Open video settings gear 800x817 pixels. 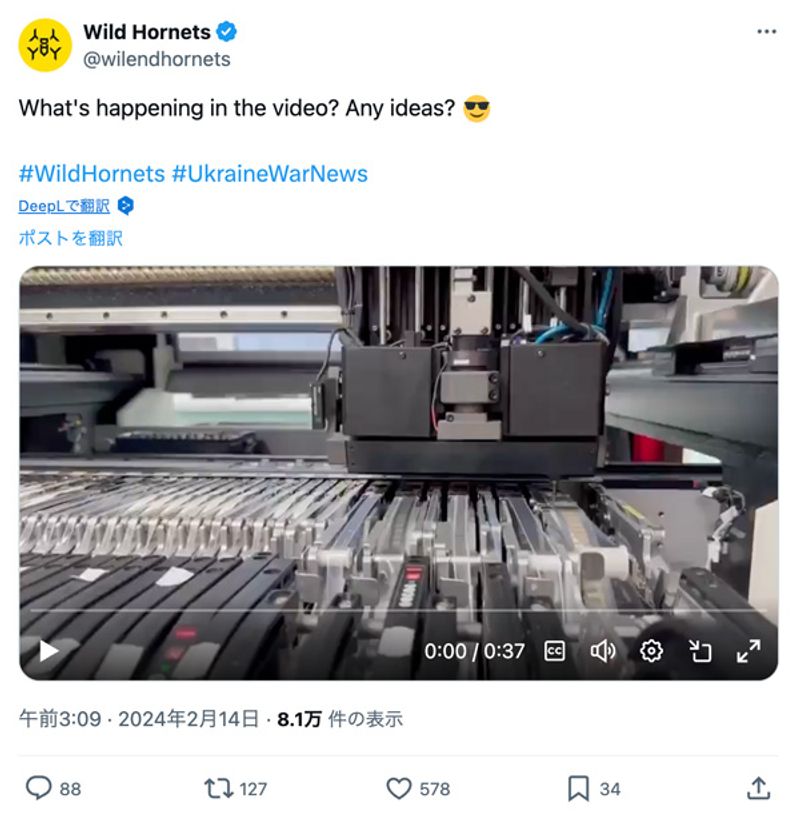tap(651, 651)
